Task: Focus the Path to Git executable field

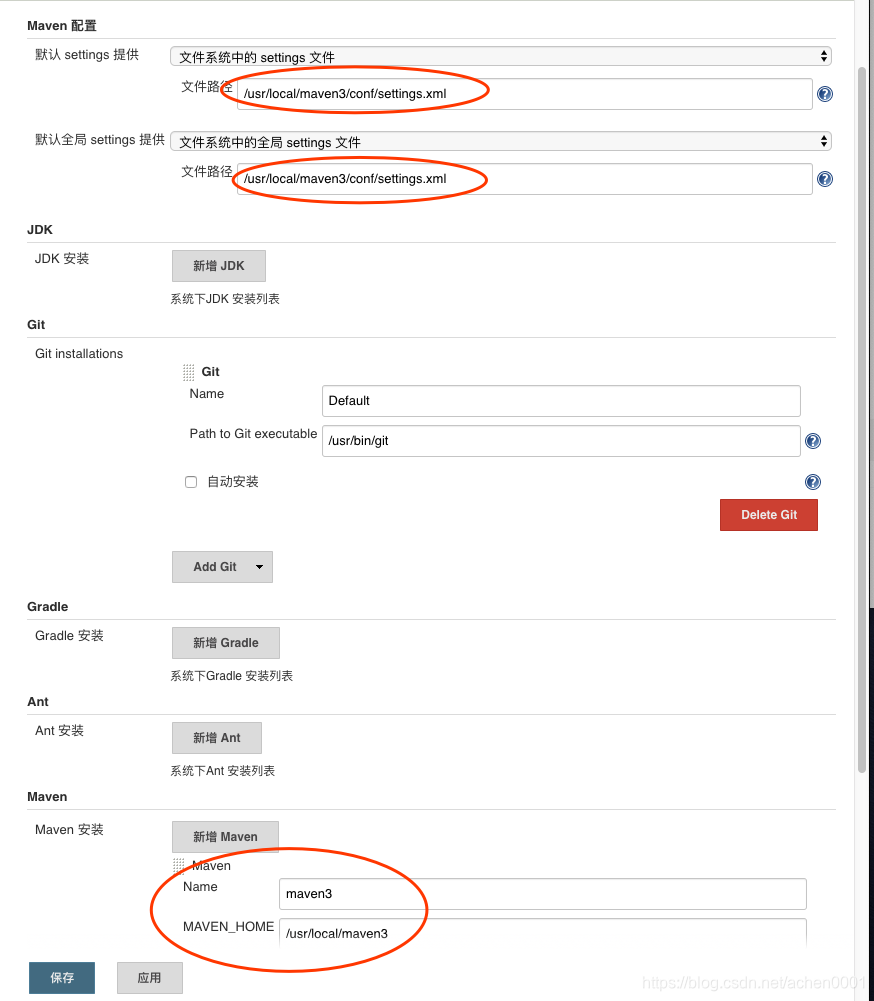Action: [x=561, y=441]
